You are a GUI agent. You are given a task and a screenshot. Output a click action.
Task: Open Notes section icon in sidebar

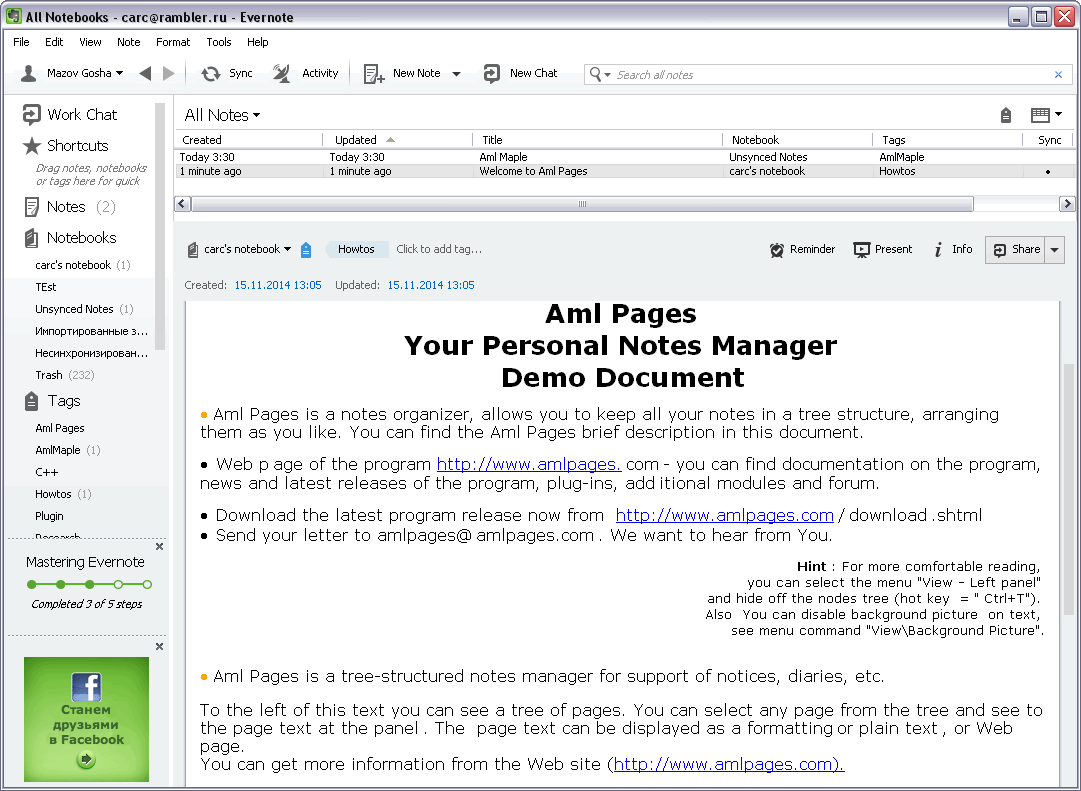click(x=31, y=207)
